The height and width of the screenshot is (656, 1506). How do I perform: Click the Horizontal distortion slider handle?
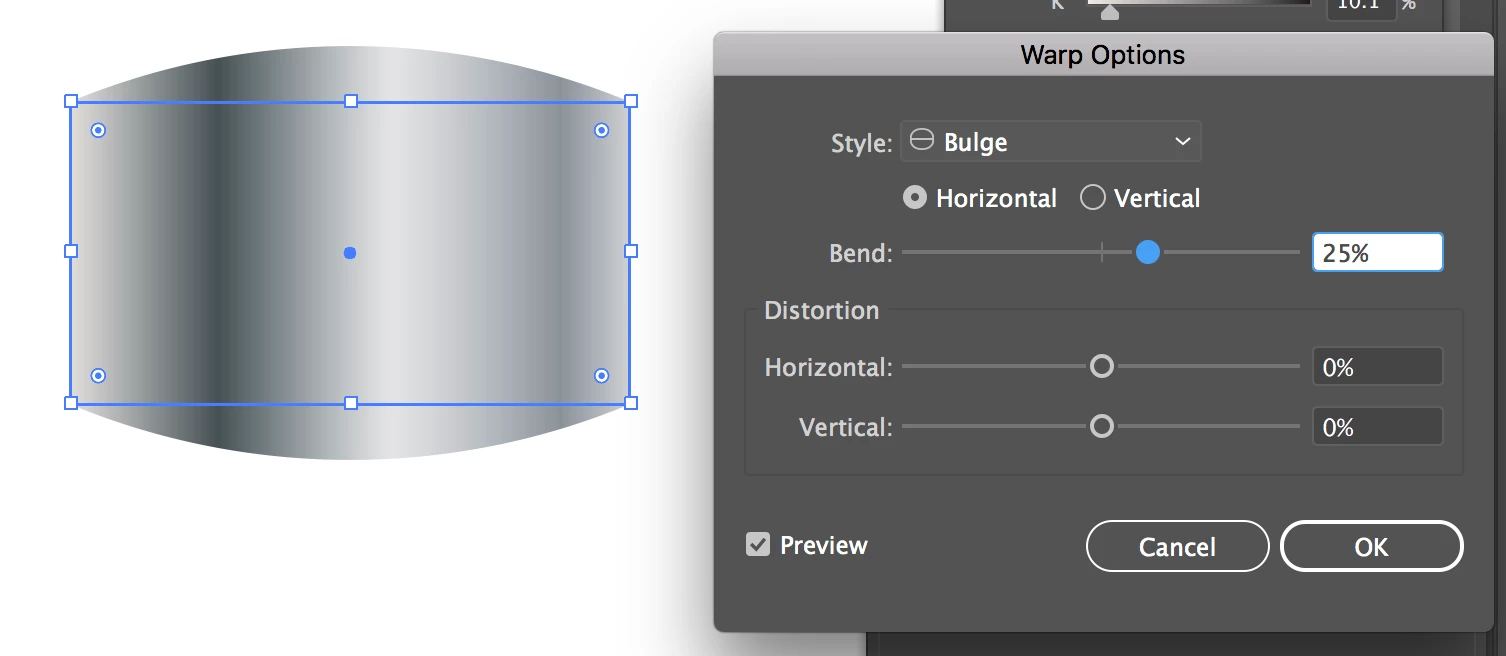point(1101,367)
